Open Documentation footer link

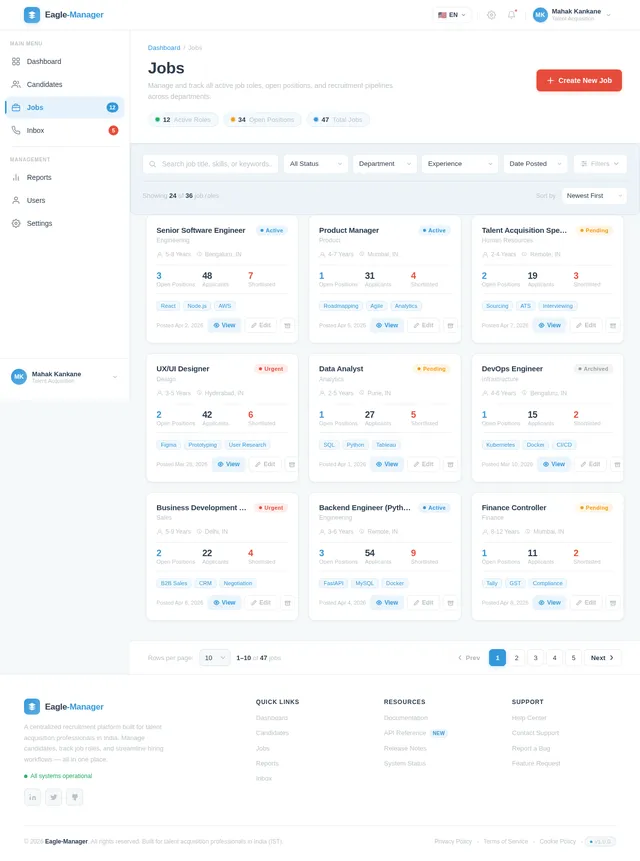pos(406,718)
